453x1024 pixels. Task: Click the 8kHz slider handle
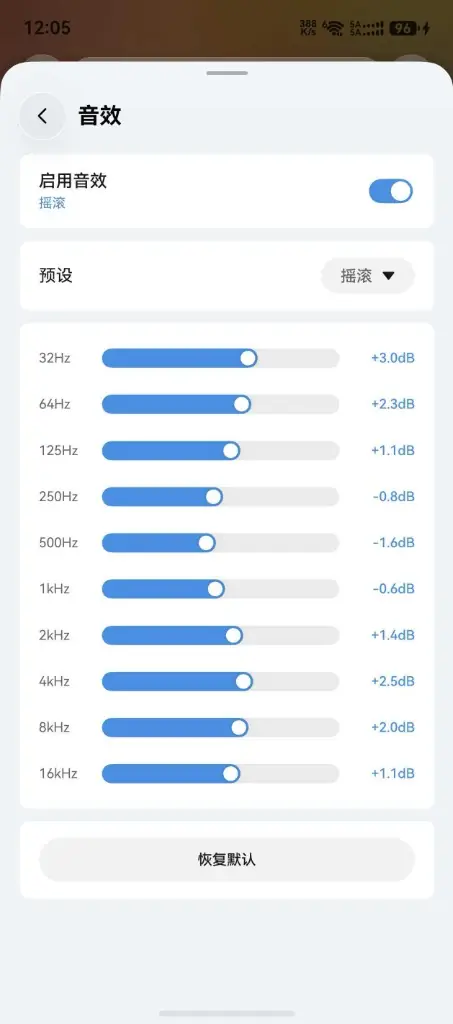point(239,728)
